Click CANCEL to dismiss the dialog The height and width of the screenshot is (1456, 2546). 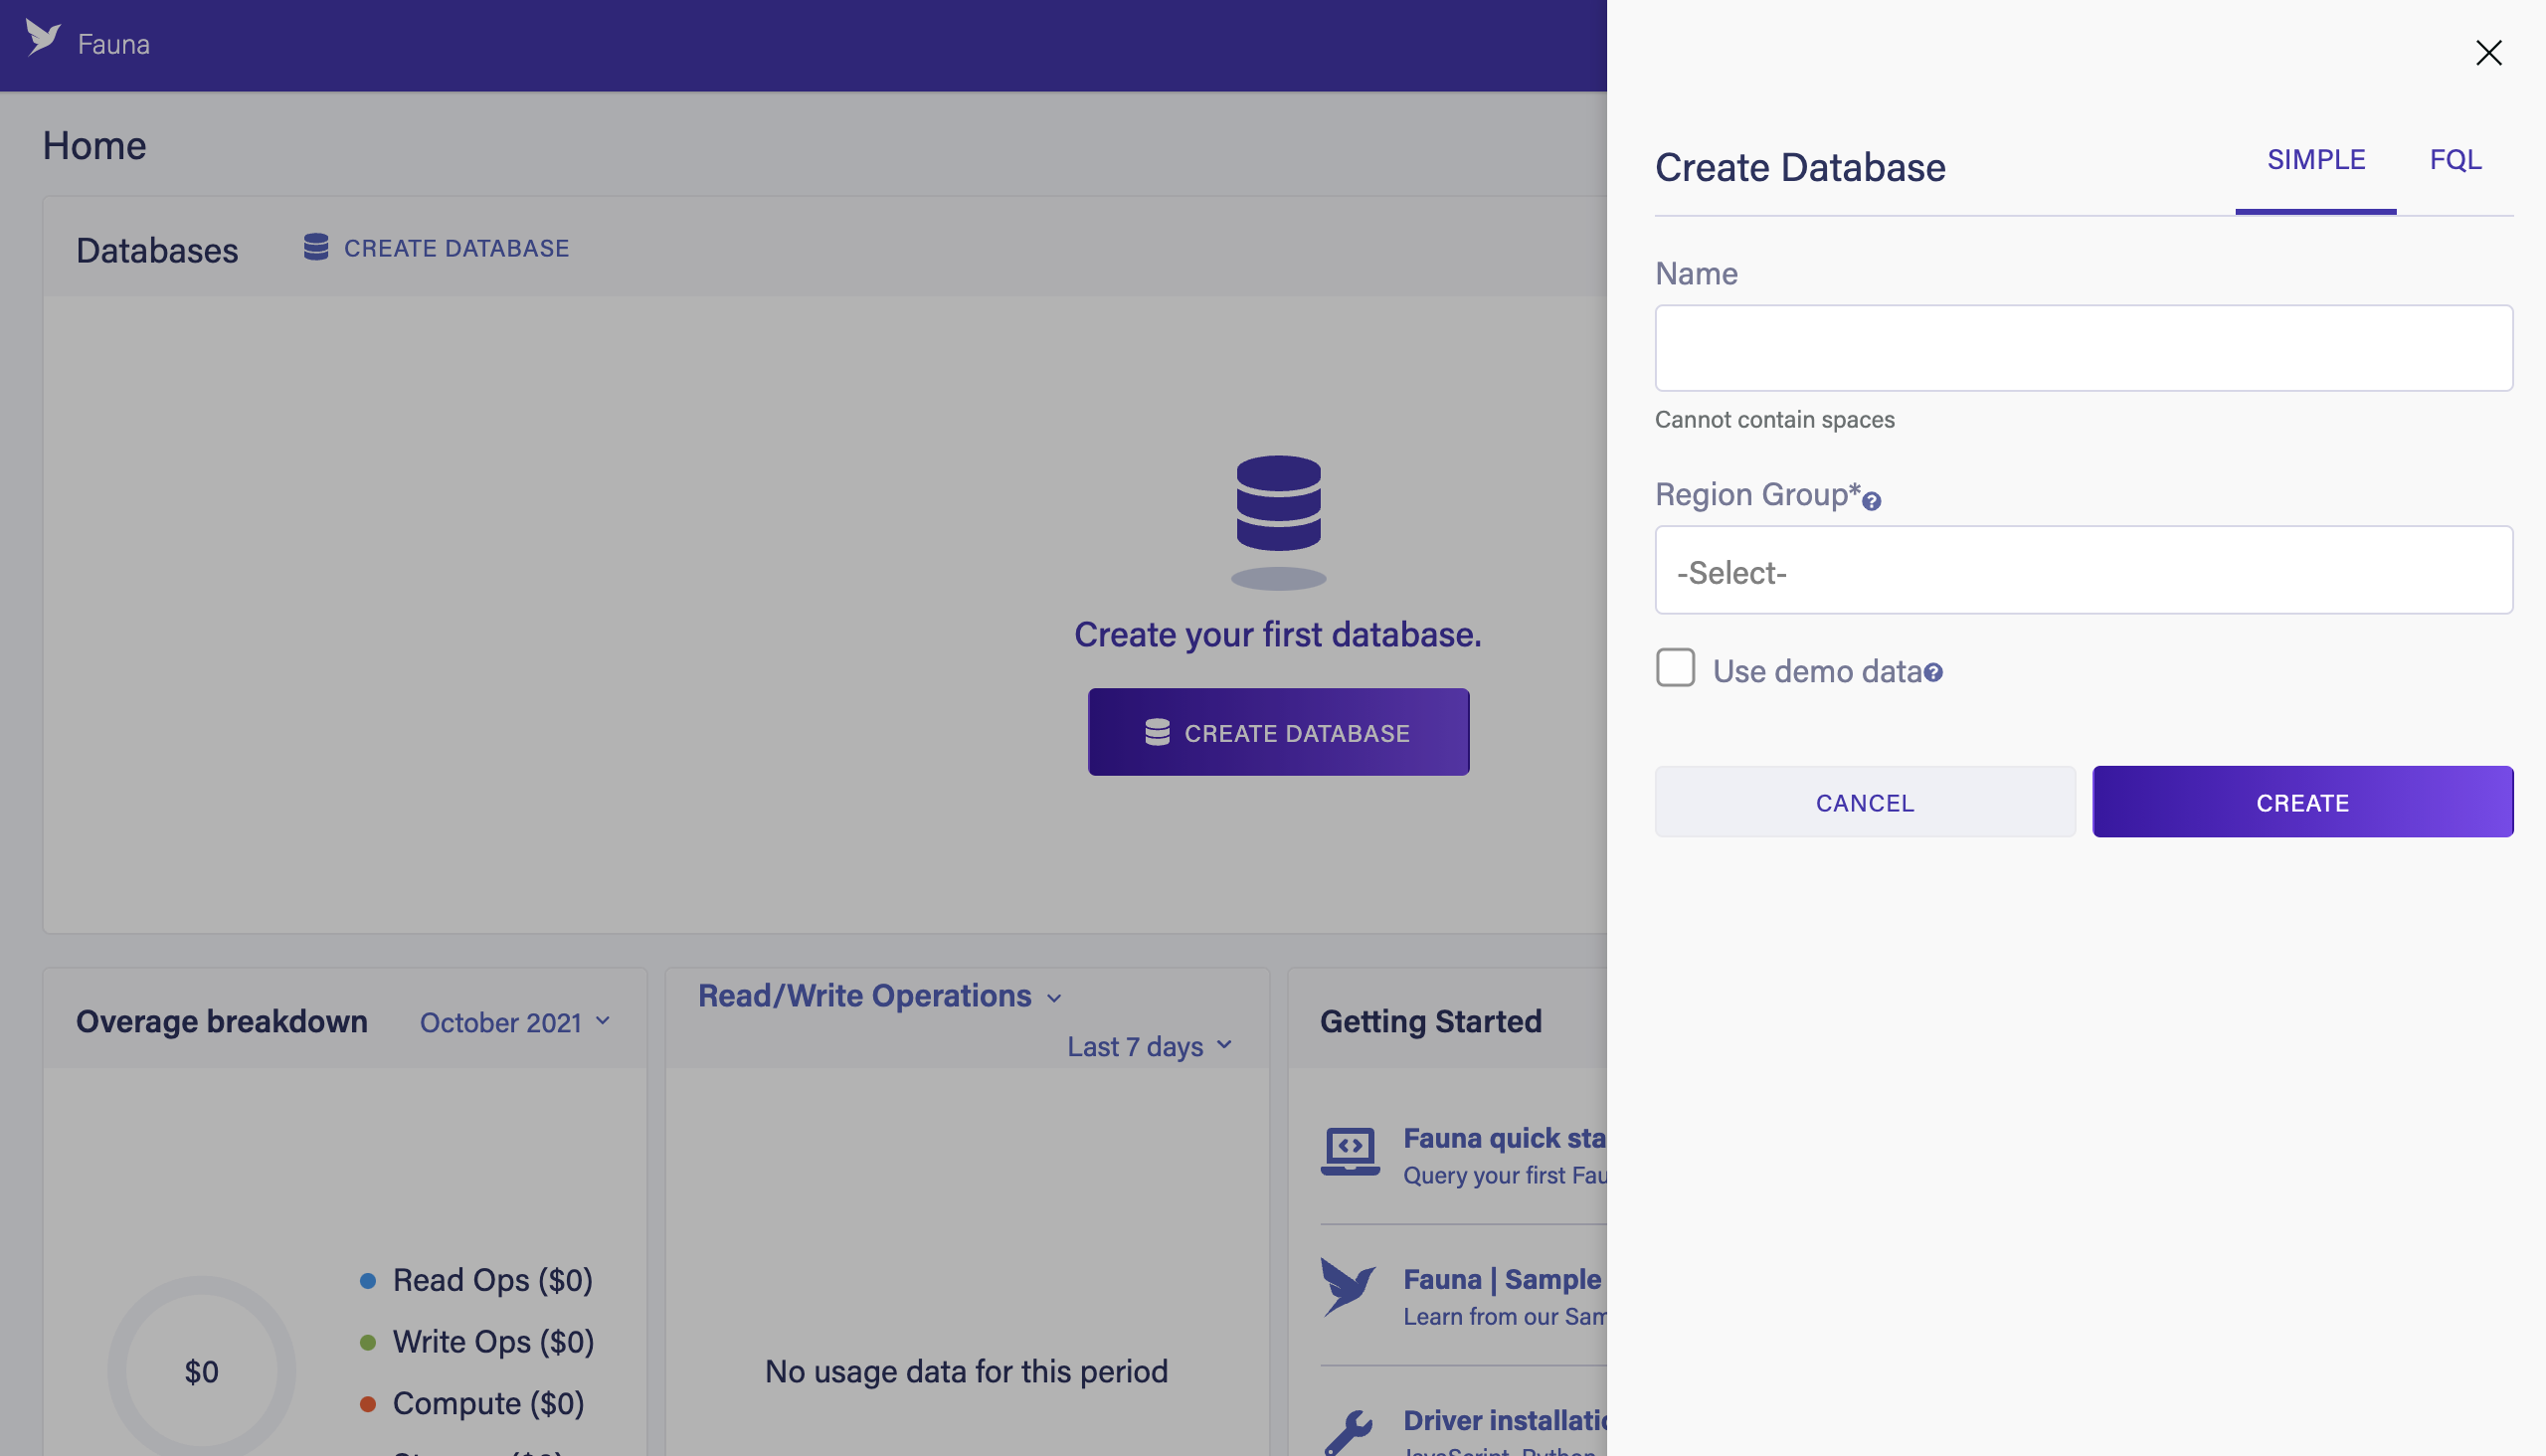coord(1865,801)
